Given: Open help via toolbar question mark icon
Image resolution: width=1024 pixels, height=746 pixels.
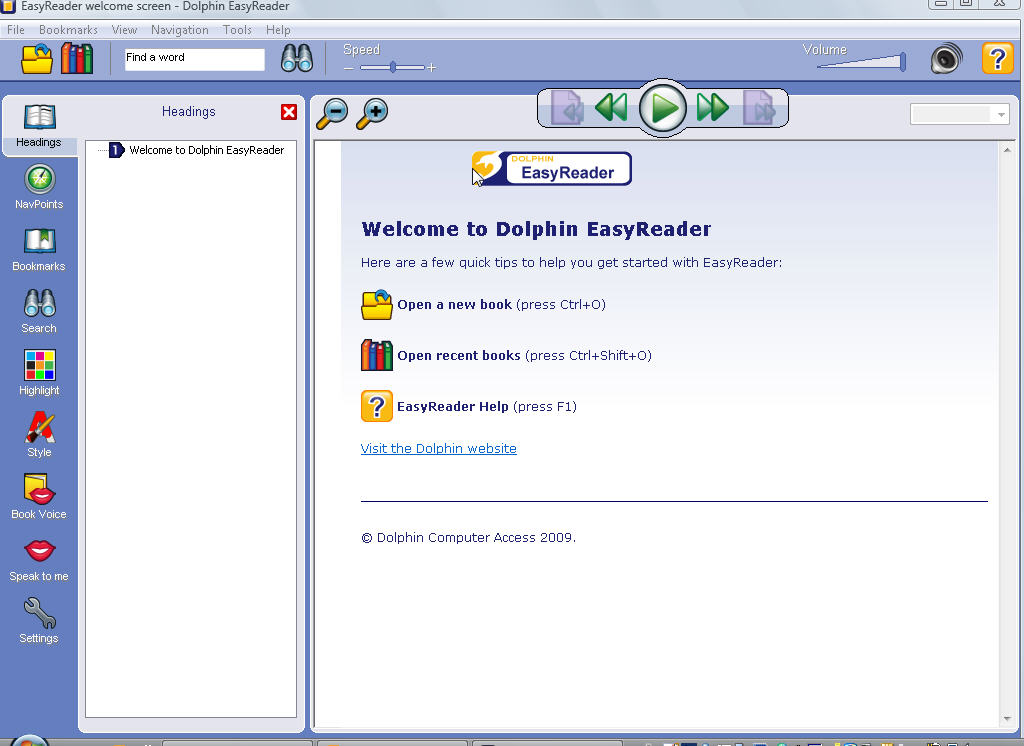Looking at the screenshot, I should click(997, 59).
